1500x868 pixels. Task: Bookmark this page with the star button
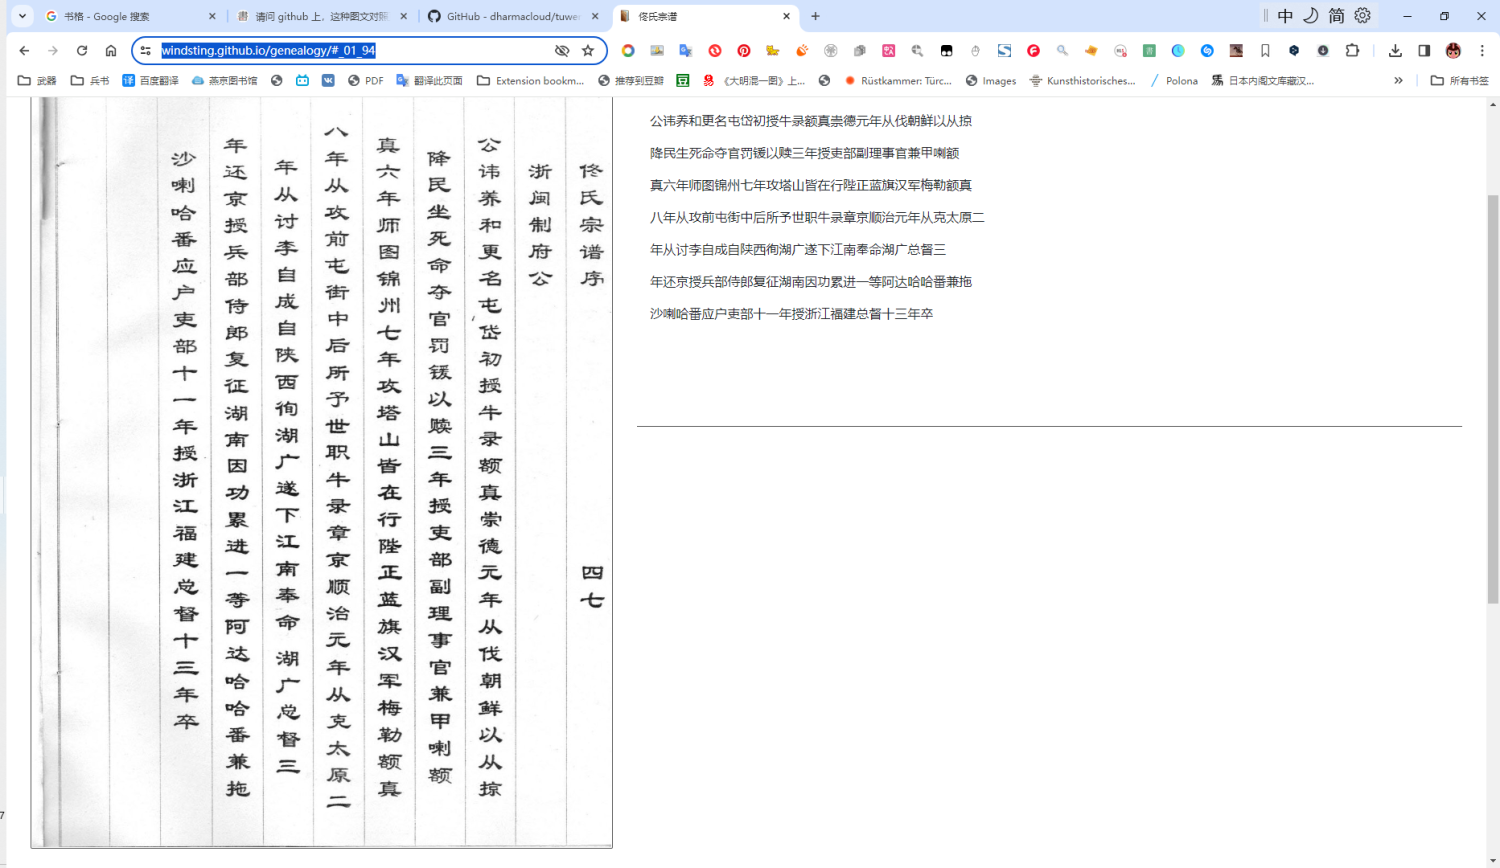[588, 50]
